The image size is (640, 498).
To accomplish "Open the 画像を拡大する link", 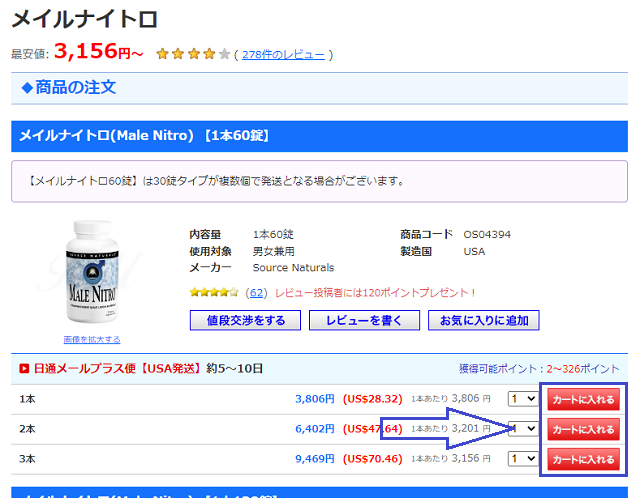I will pos(92,339).
